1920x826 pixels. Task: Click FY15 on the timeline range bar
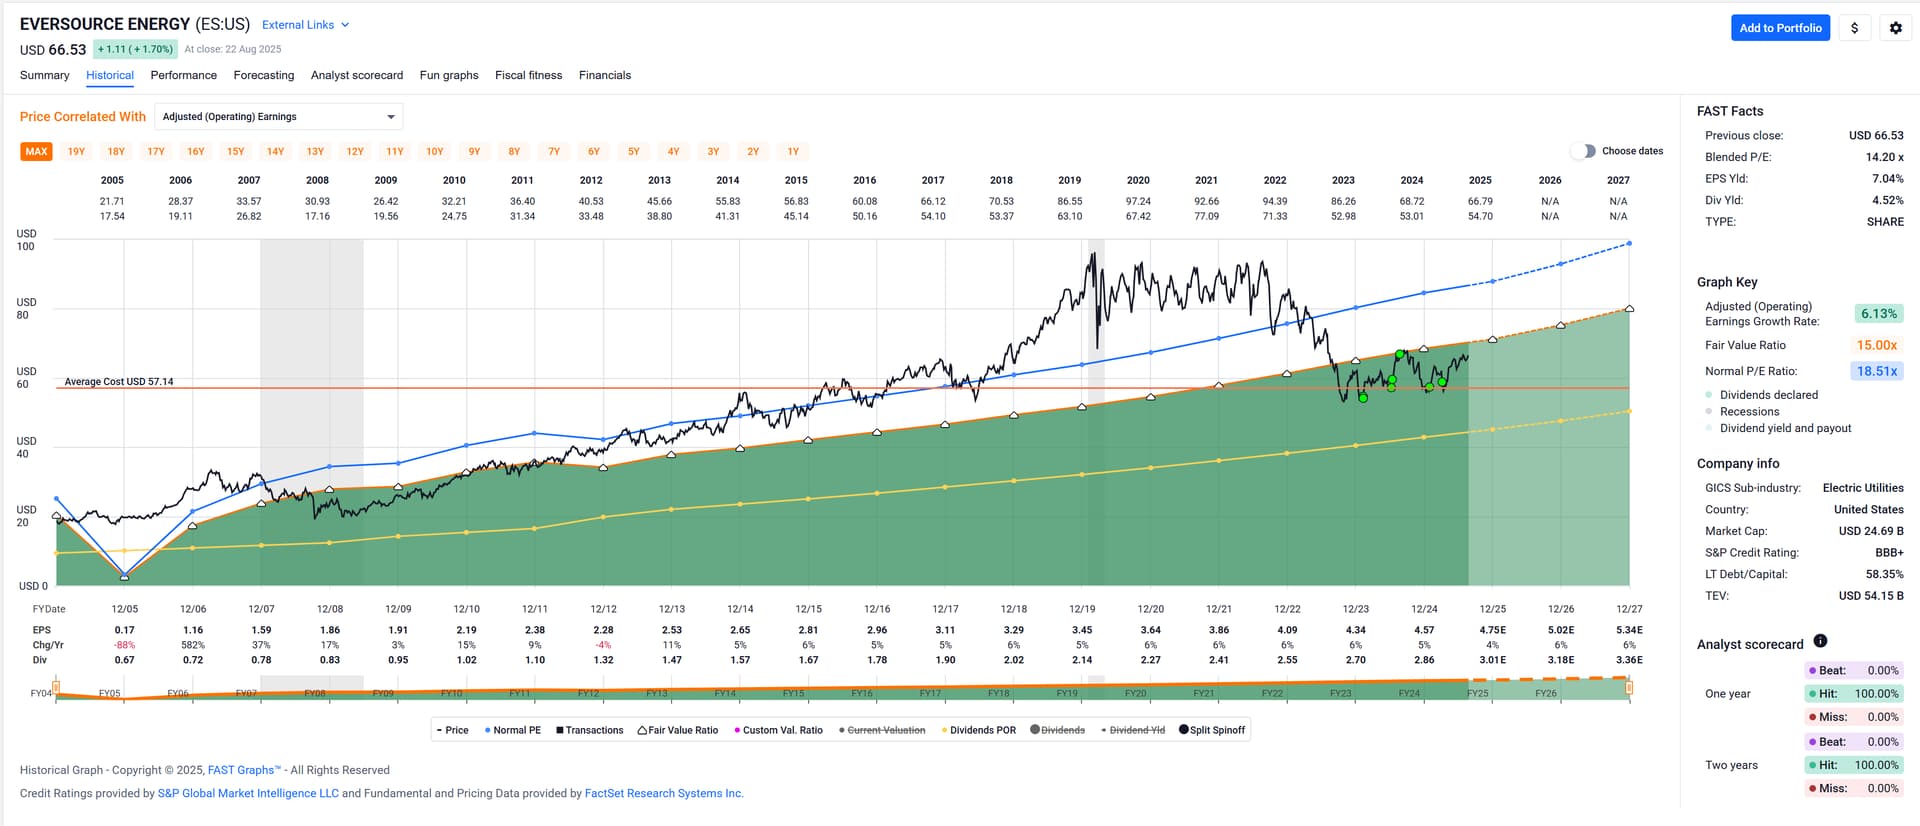click(793, 693)
